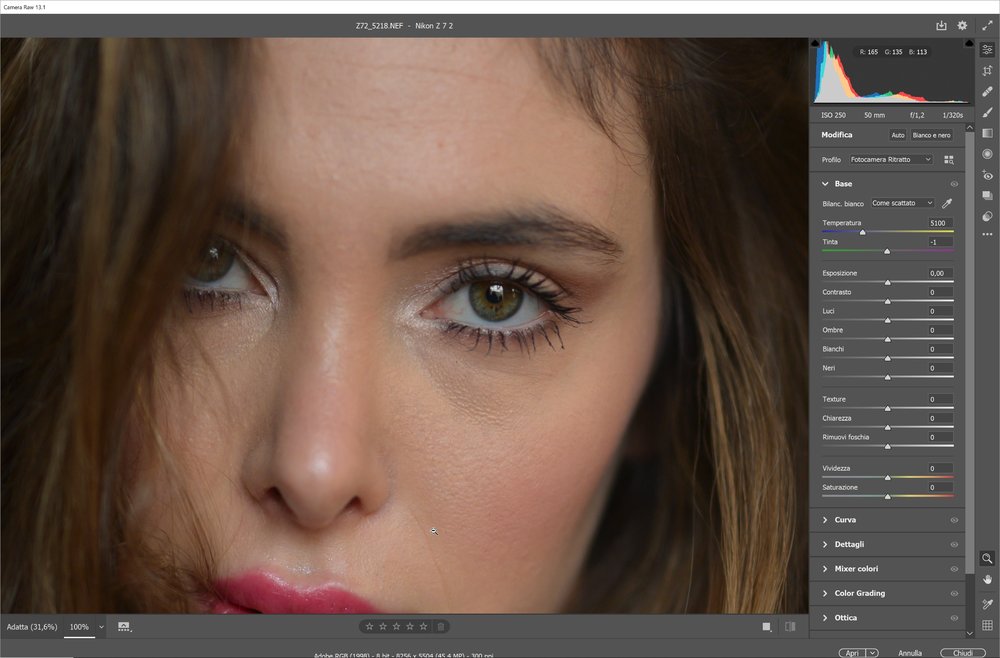The height and width of the screenshot is (658, 1000).
Task: Select the Adjustment Brush tool
Action: coord(987,112)
